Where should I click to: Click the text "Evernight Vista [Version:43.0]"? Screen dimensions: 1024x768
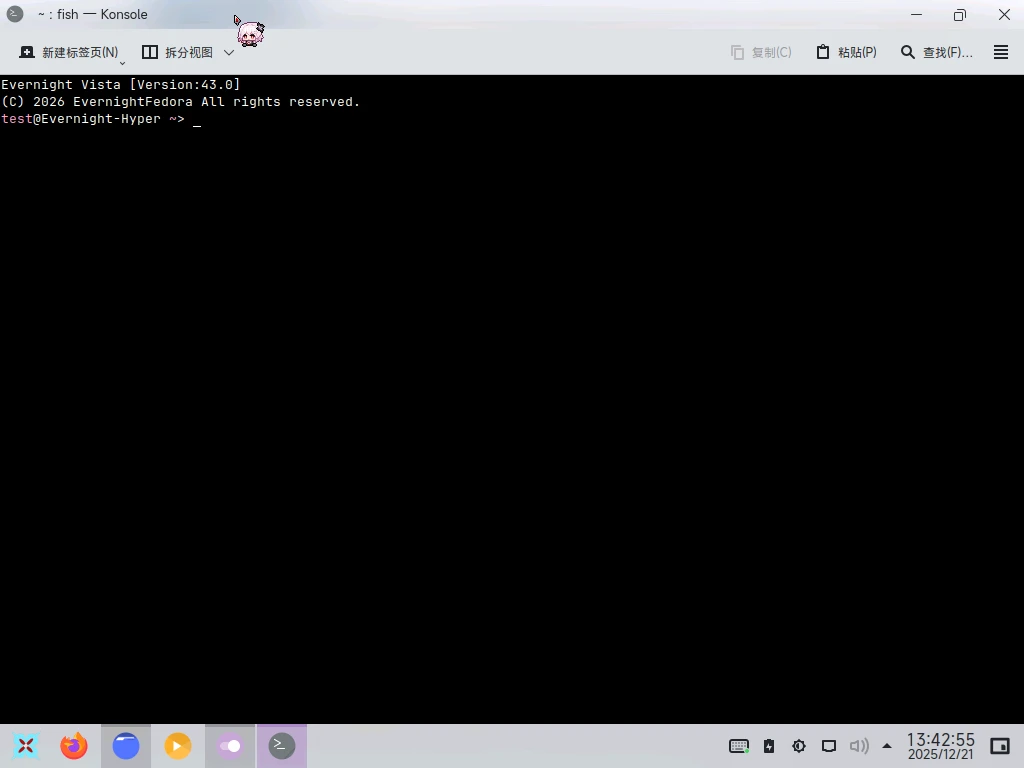(121, 85)
